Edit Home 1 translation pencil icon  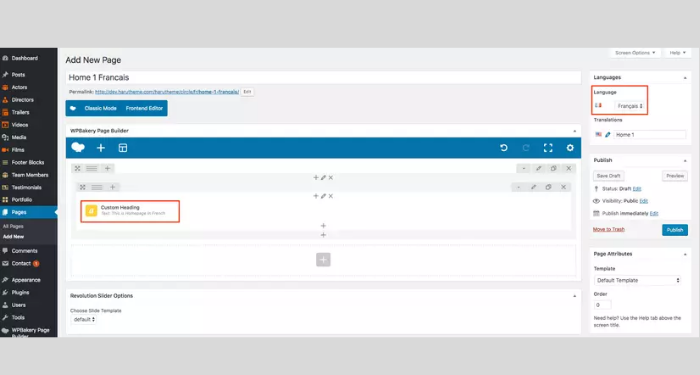pos(608,134)
